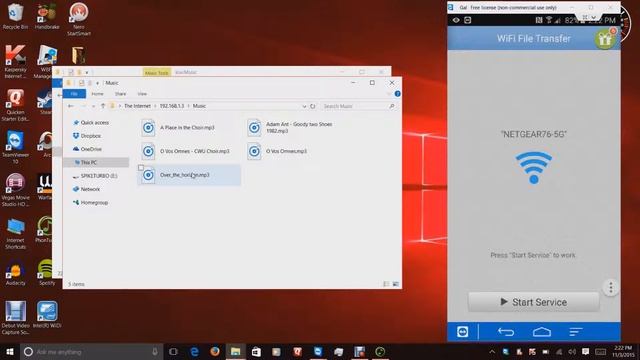The image size is (640, 360).
Task: Open the three-dot overflow menu in phone app
Action: pyautogui.click(x=611, y=288)
